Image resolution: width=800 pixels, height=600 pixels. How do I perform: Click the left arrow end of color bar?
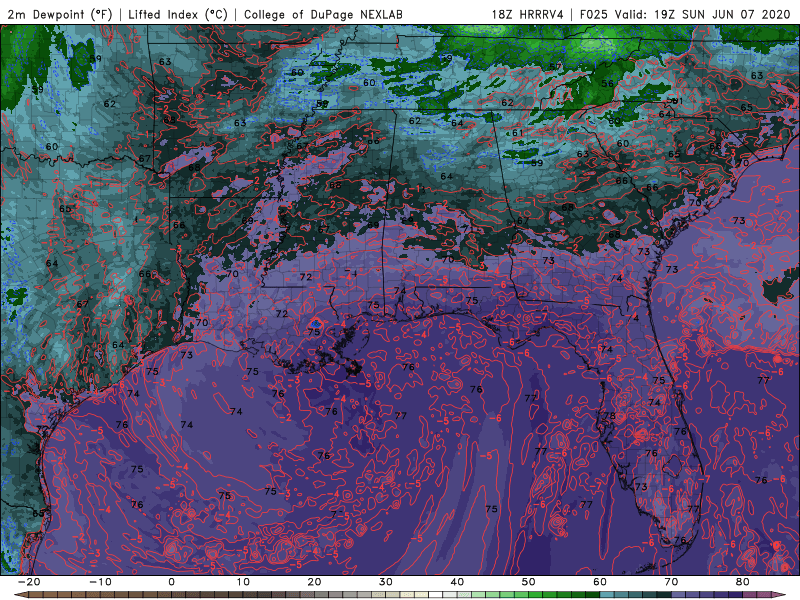[x=19, y=595]
